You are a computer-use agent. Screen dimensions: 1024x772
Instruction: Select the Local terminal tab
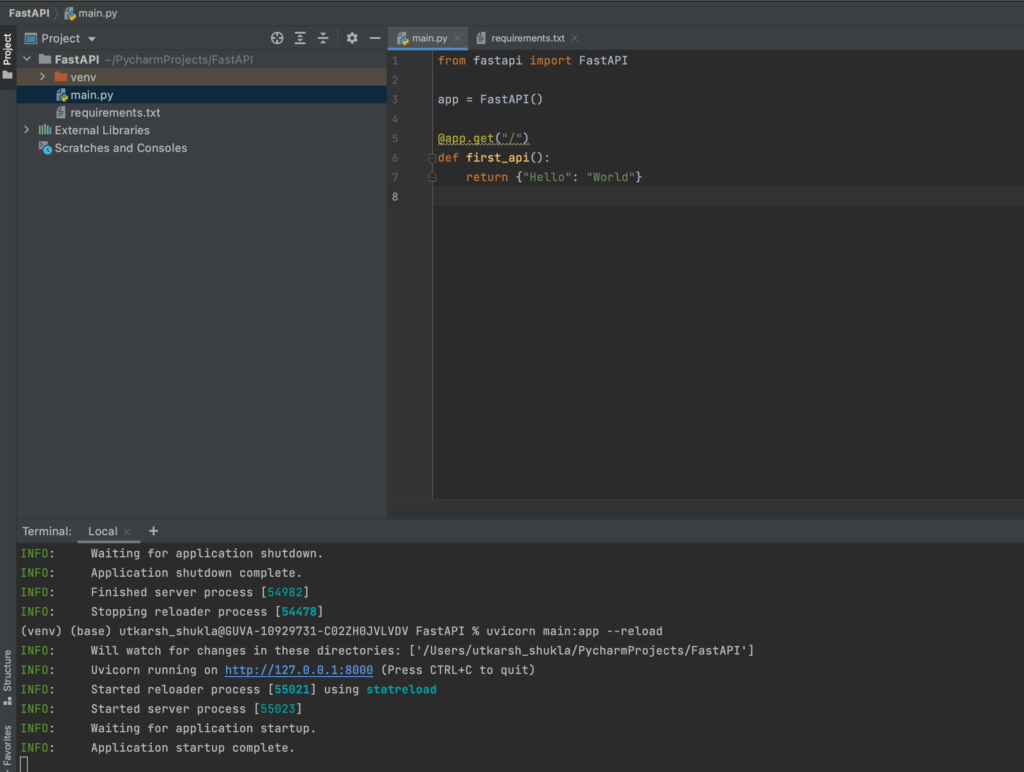(x=102, y=531)
